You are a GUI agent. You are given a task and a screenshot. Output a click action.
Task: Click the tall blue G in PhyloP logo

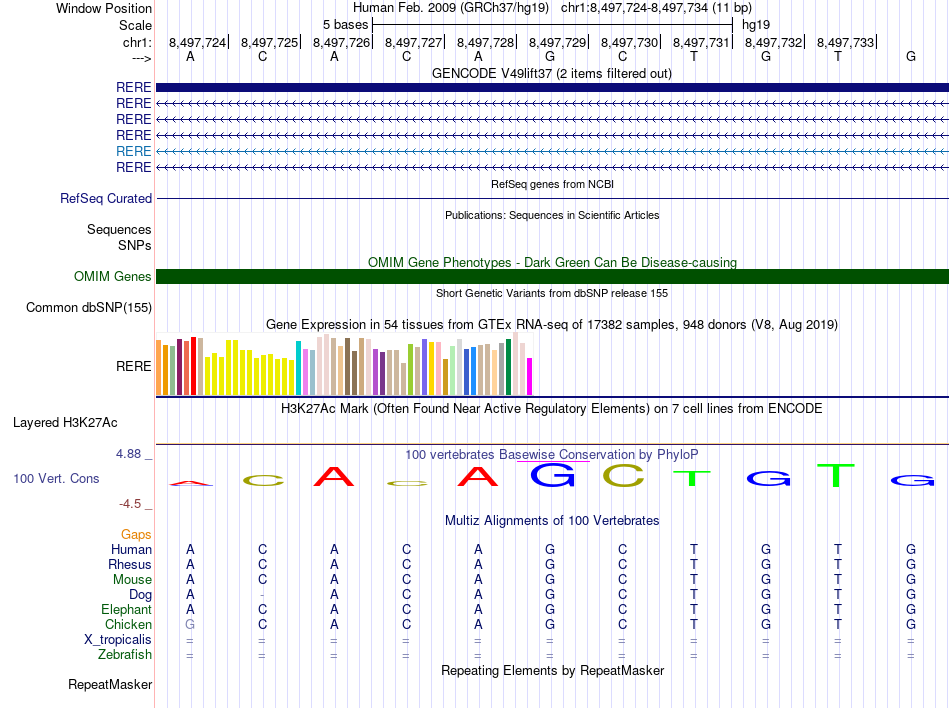[552, 475]
